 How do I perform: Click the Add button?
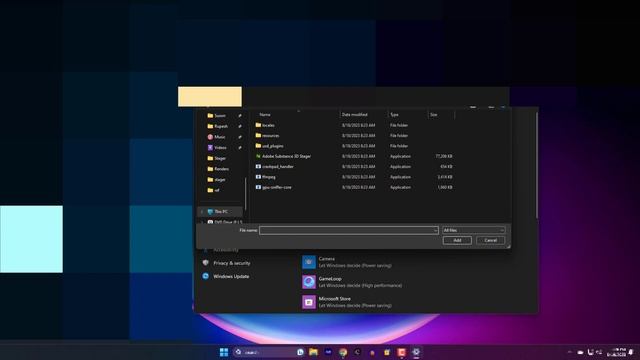[457, 240]
